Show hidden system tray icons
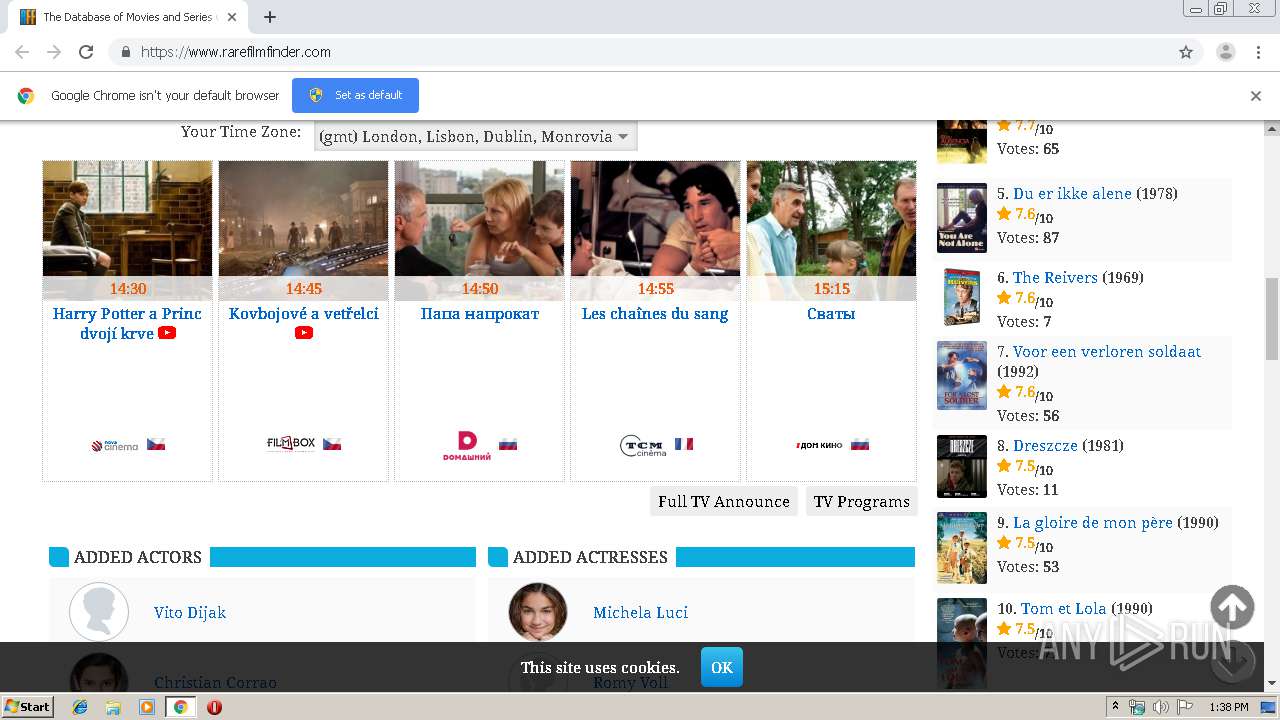1280x720 pixels. click(x=1115, y=707)
